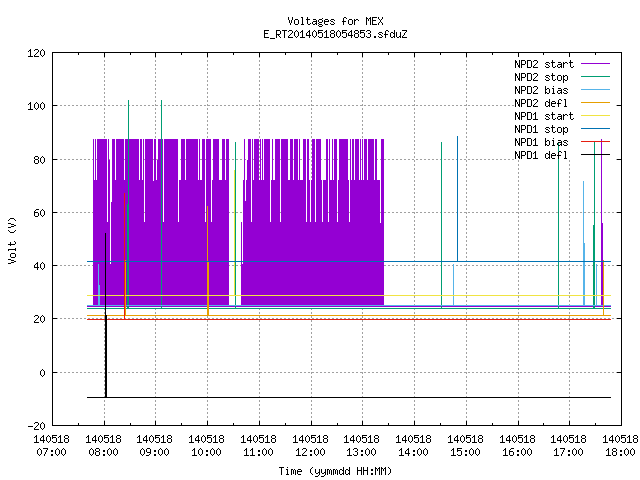Click the y-axis tick value 60
Screen dimensions: 640x480
coord(39,213)
